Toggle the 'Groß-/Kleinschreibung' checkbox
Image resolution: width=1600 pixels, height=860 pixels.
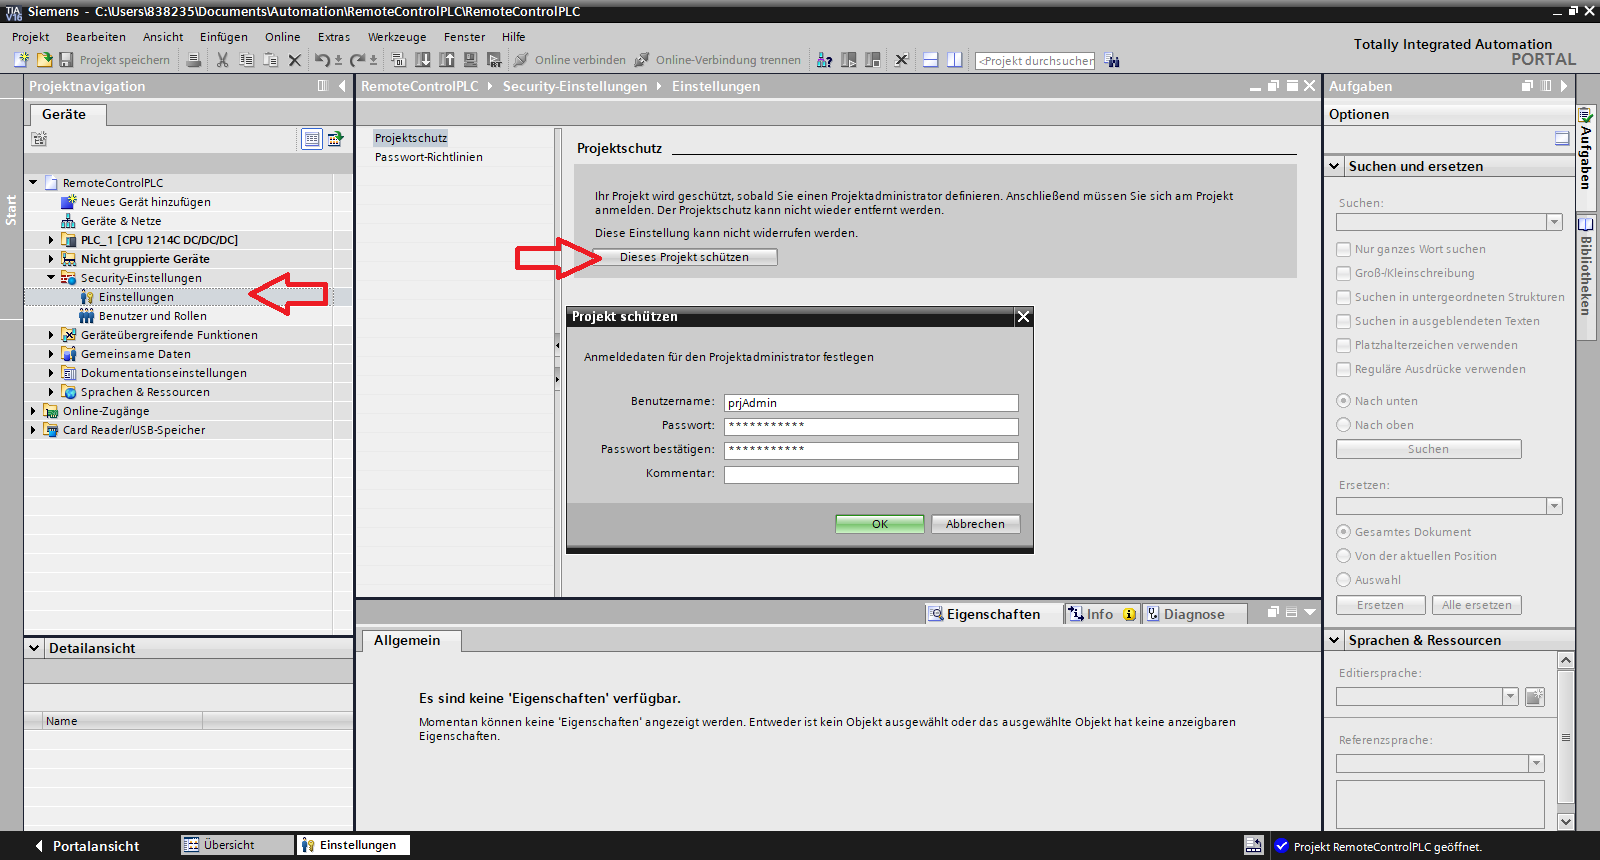(x=1344, y=273)
